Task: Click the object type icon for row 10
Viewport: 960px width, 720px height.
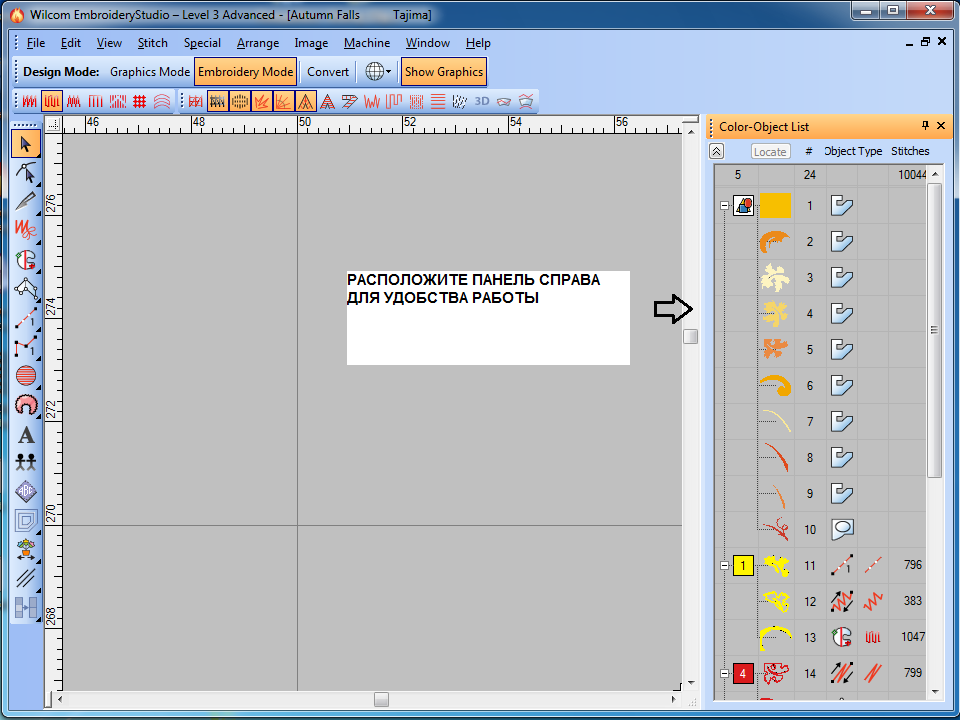Action: click(x=842, y=530)
